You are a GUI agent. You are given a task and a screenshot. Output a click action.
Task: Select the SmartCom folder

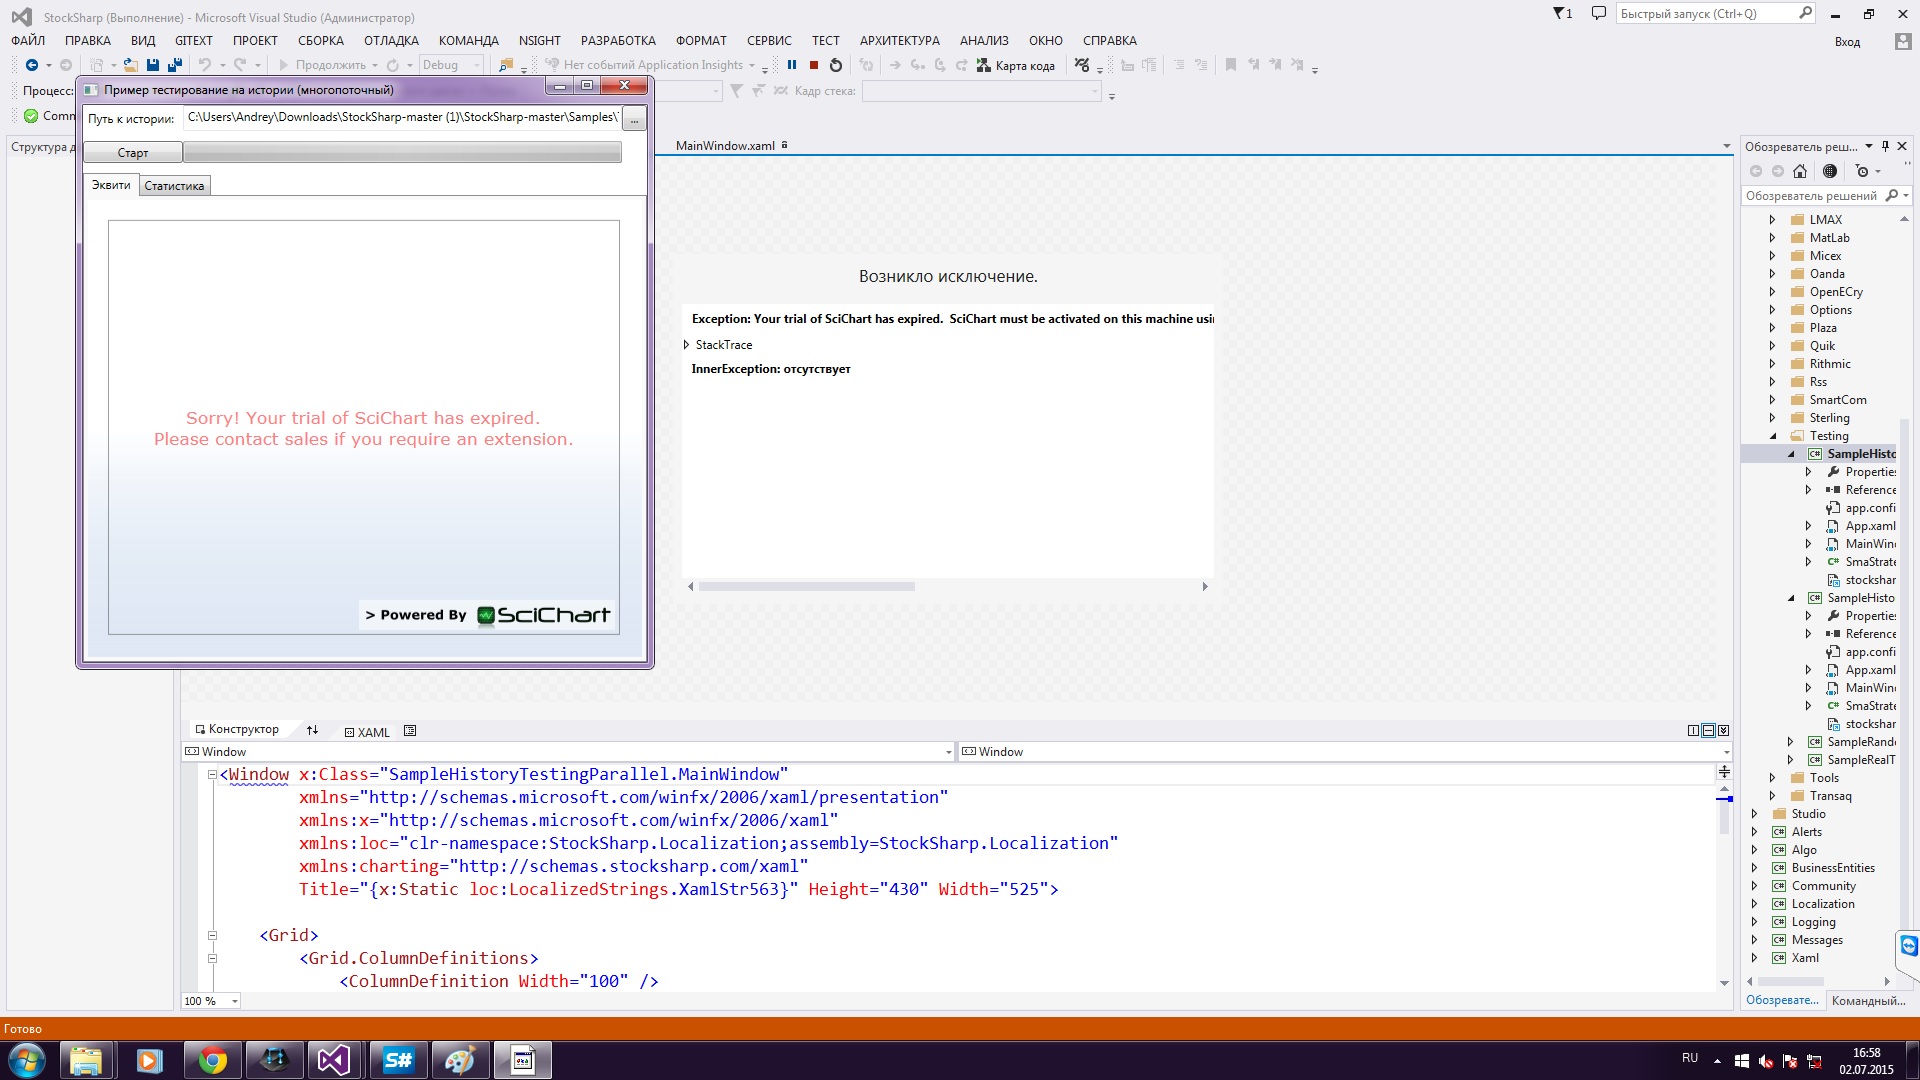coord(1837,400)
